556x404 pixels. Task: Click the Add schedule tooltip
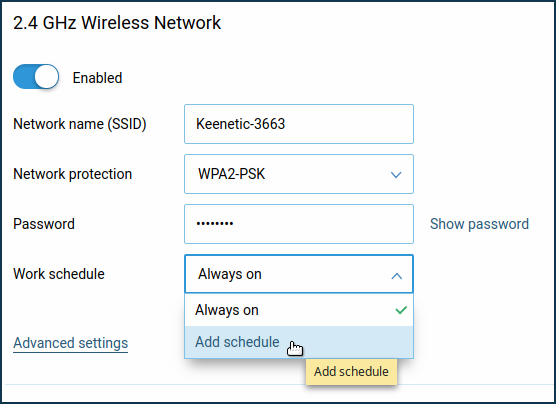pyautogui.click(x=351, y=372)
